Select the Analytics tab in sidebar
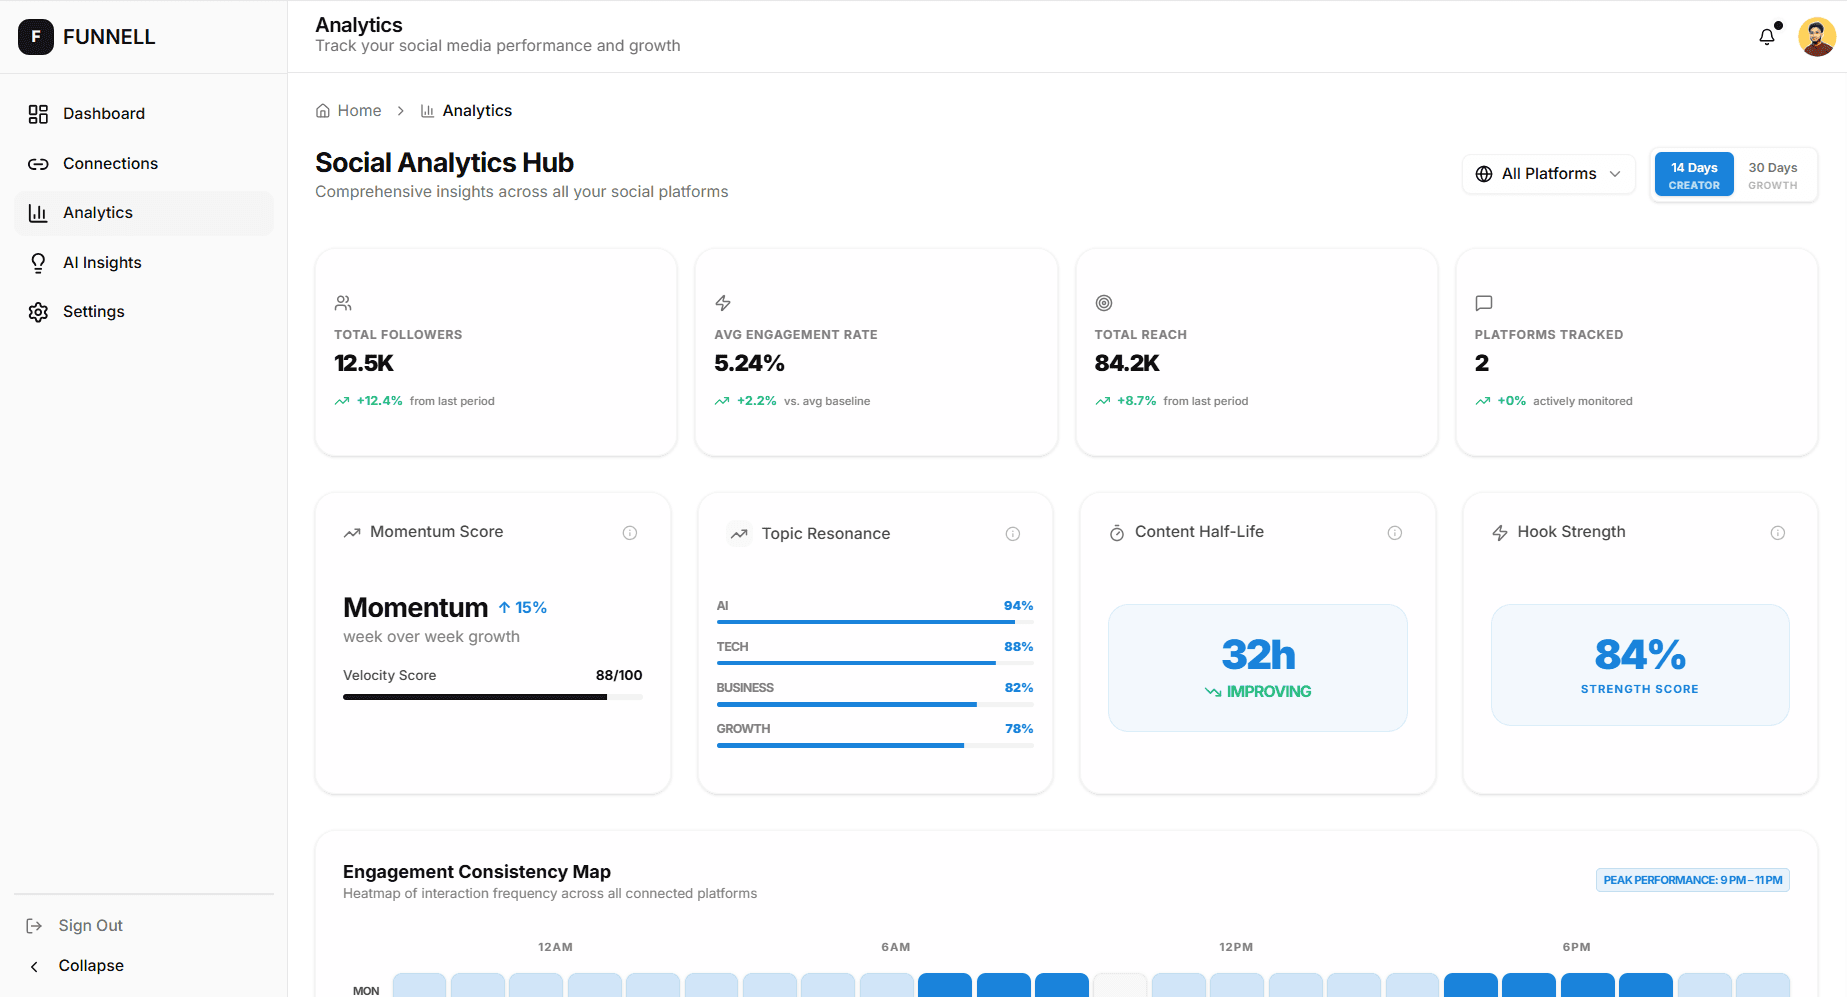 pyautogui.click(x=97, y=212)
